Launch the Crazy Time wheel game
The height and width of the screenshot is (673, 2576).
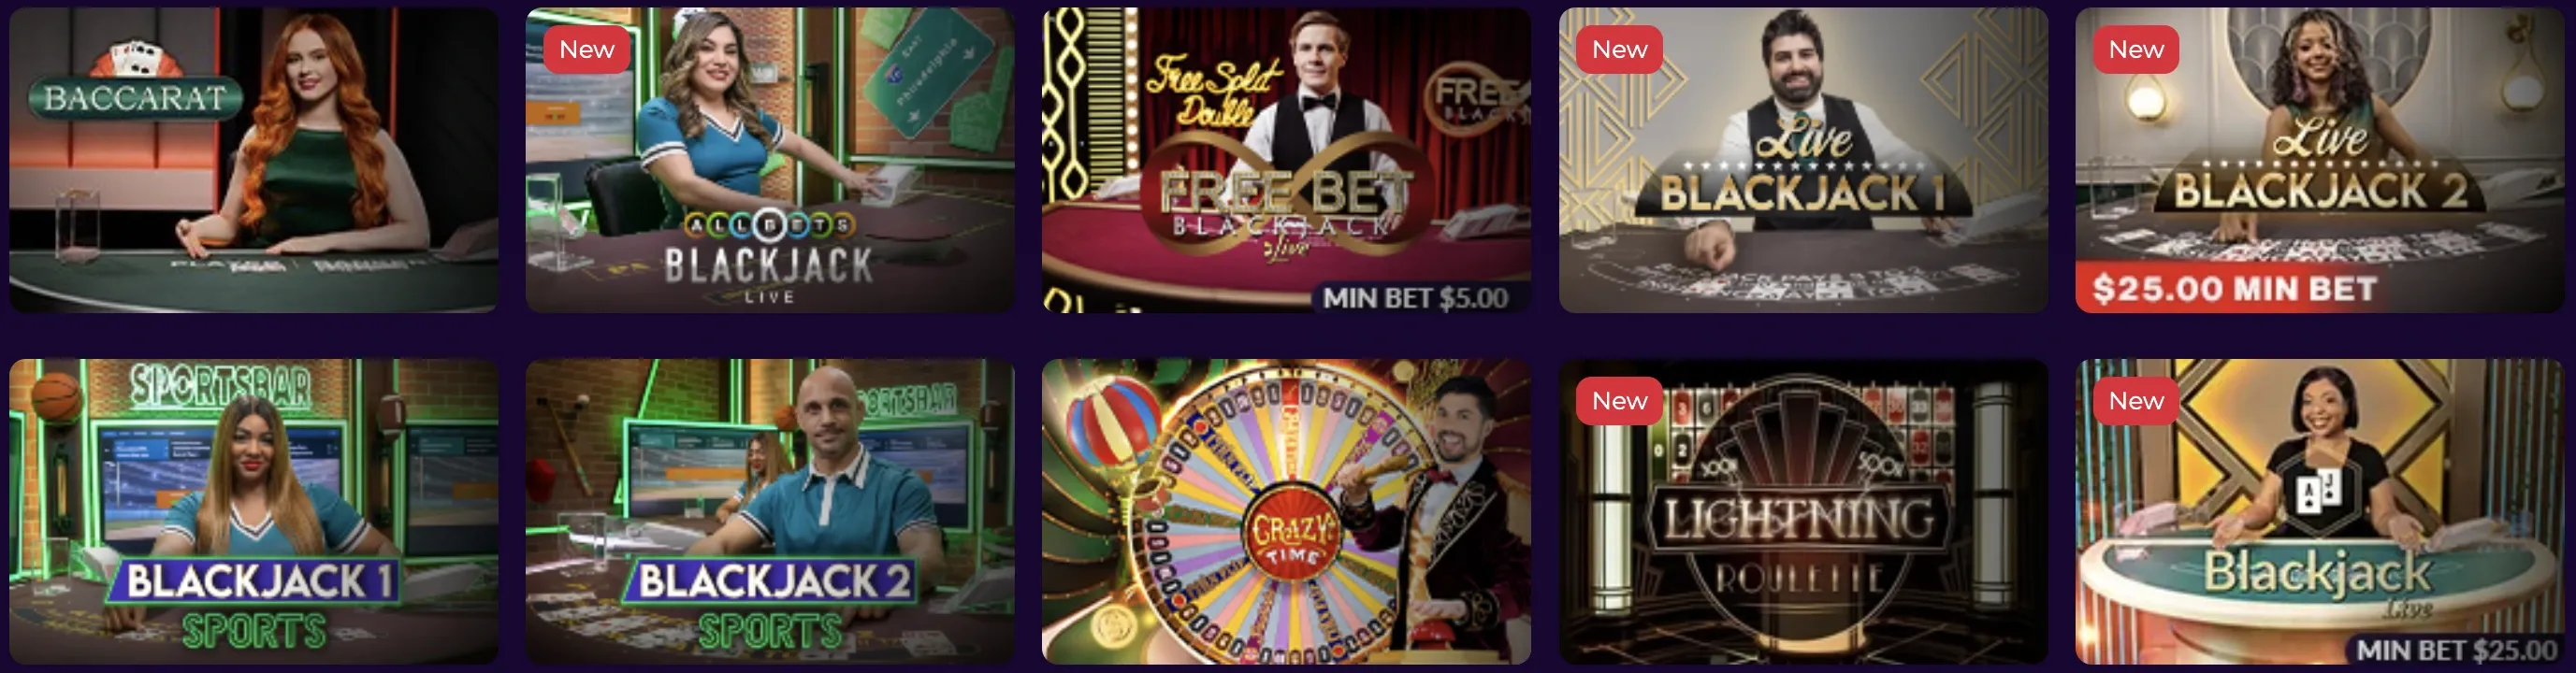click(1286, 511)
